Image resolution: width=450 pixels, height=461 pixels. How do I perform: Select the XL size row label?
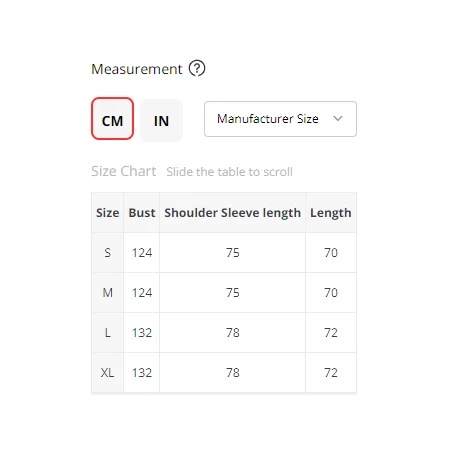click(x=107, y=373)
